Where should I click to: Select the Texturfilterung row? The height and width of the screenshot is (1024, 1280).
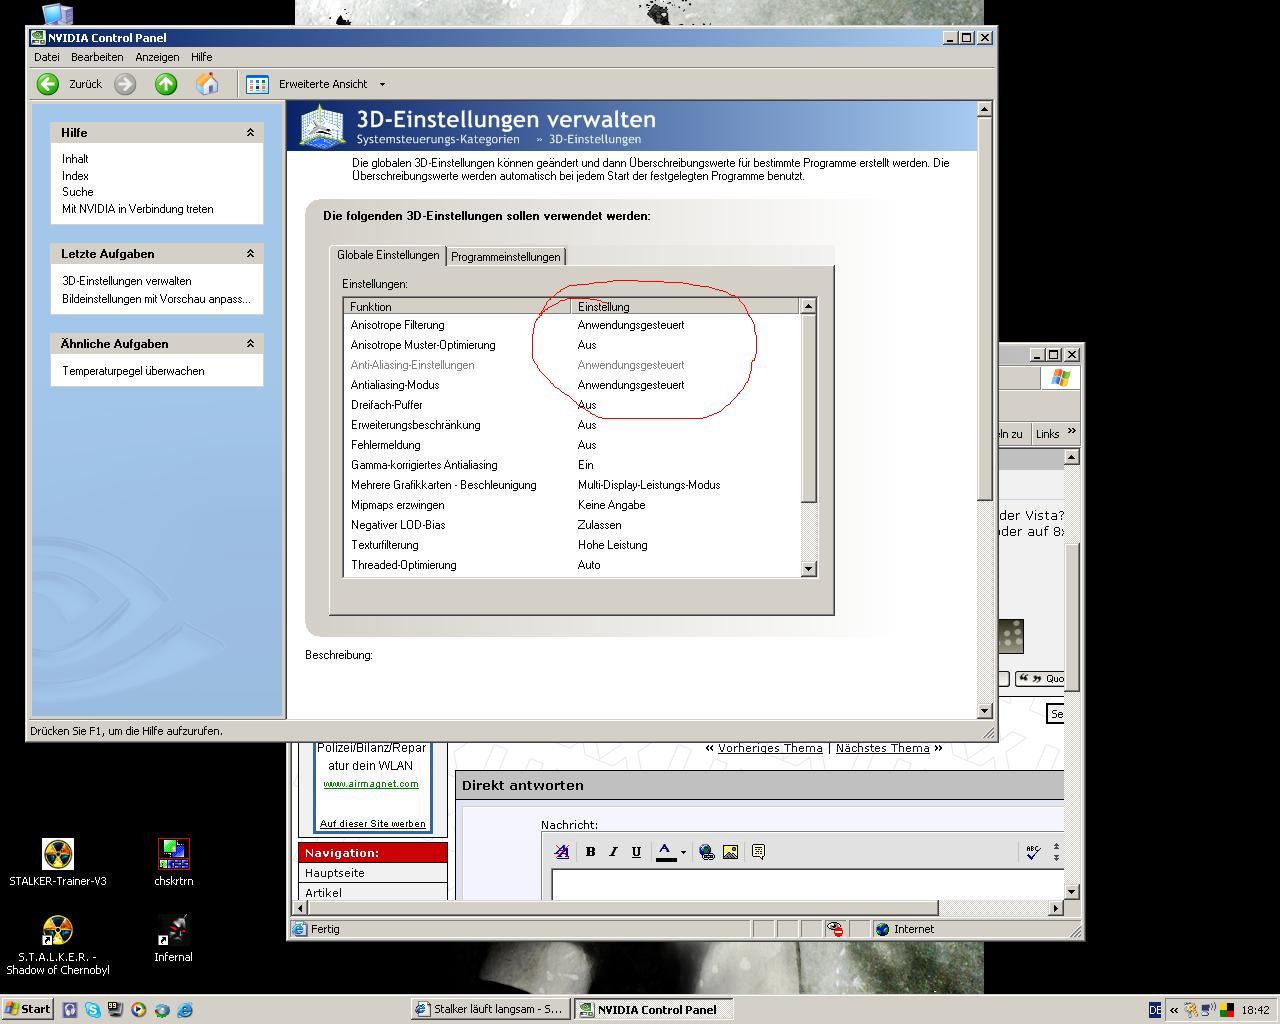pos(572,545)
